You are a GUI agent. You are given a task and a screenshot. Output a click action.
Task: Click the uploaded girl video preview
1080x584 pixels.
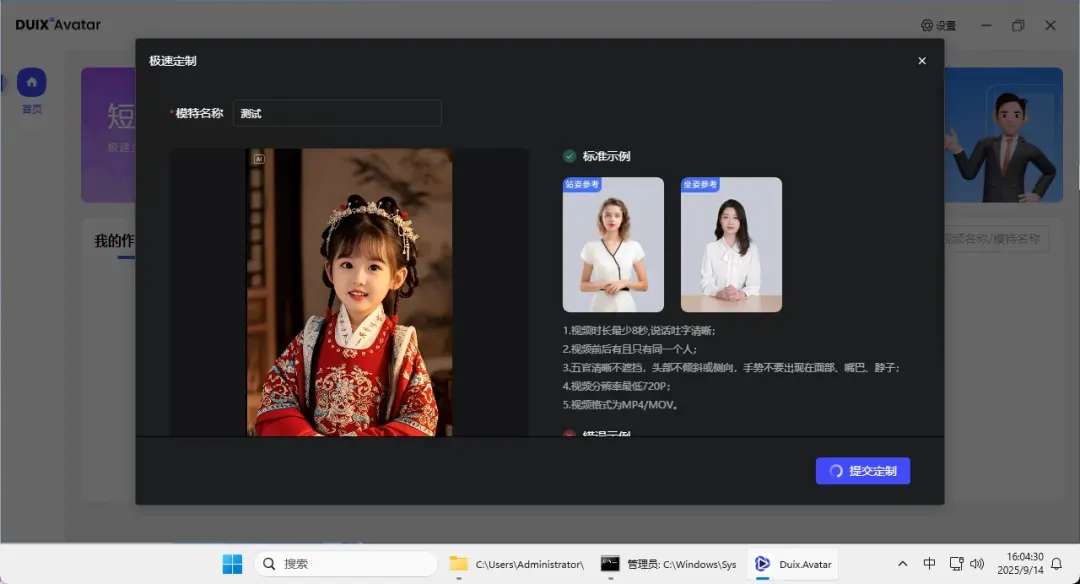[349, 292]
